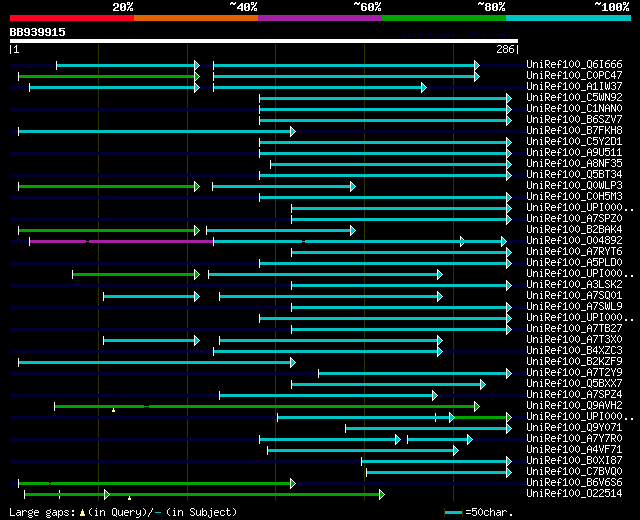The image size is (640, 520).
Task: Click the cyan ~100% identity legend segment
Action: pyautogui.click(x=568, y=18)
